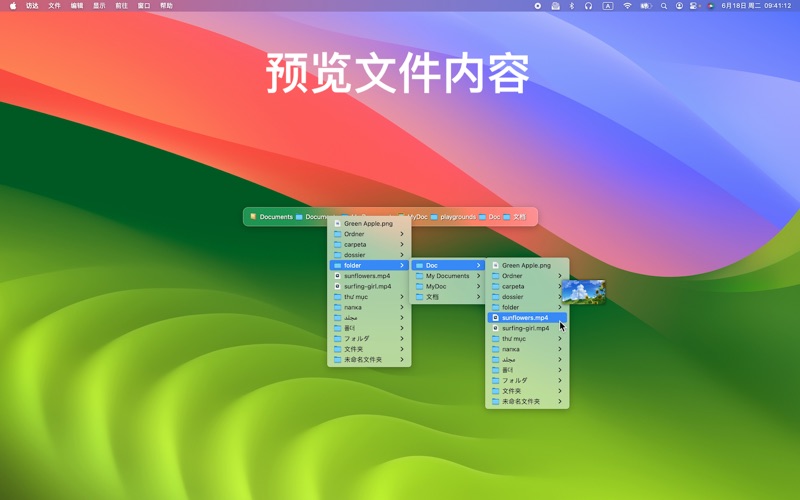Open the Wi-Fi status icon
Screen dimensions: 800x500
(x=627, y=6)
